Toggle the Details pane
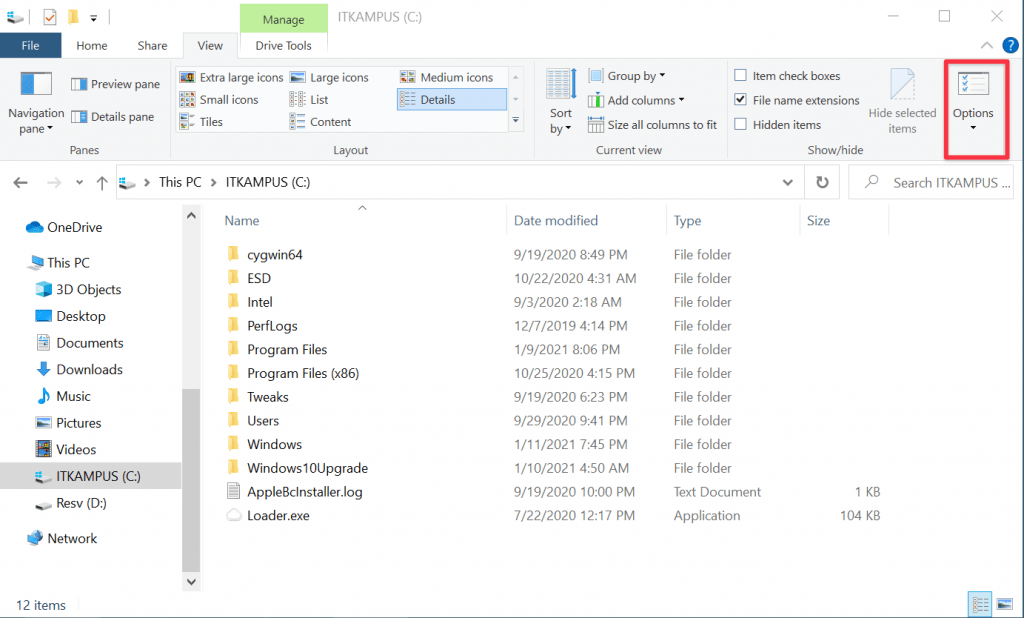 pyautogui.click(x=113, y=117)
